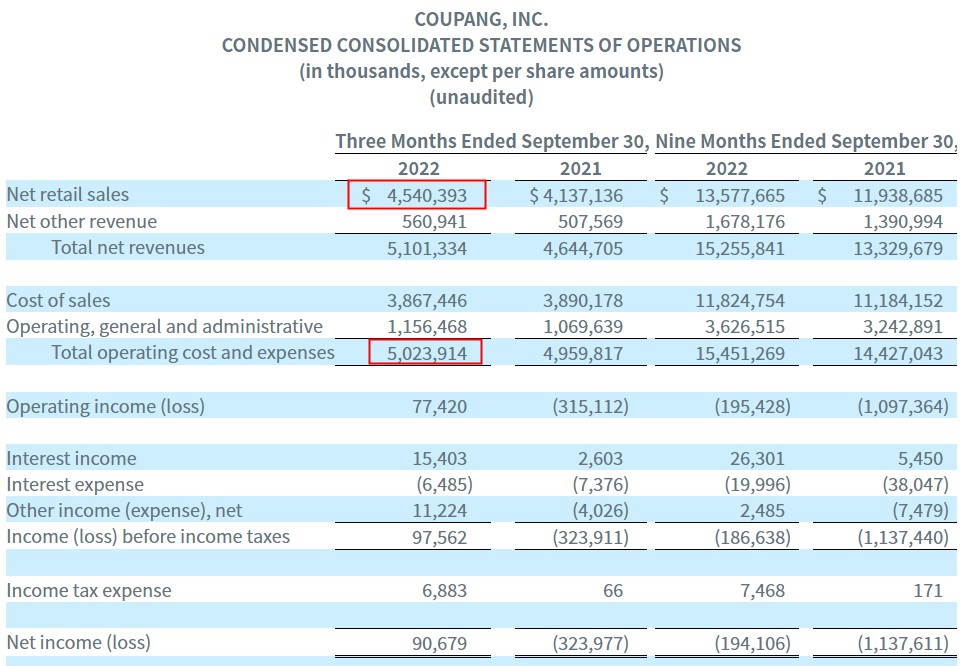Click the "in thousands, except per share amounts" note

pos(481,71)
